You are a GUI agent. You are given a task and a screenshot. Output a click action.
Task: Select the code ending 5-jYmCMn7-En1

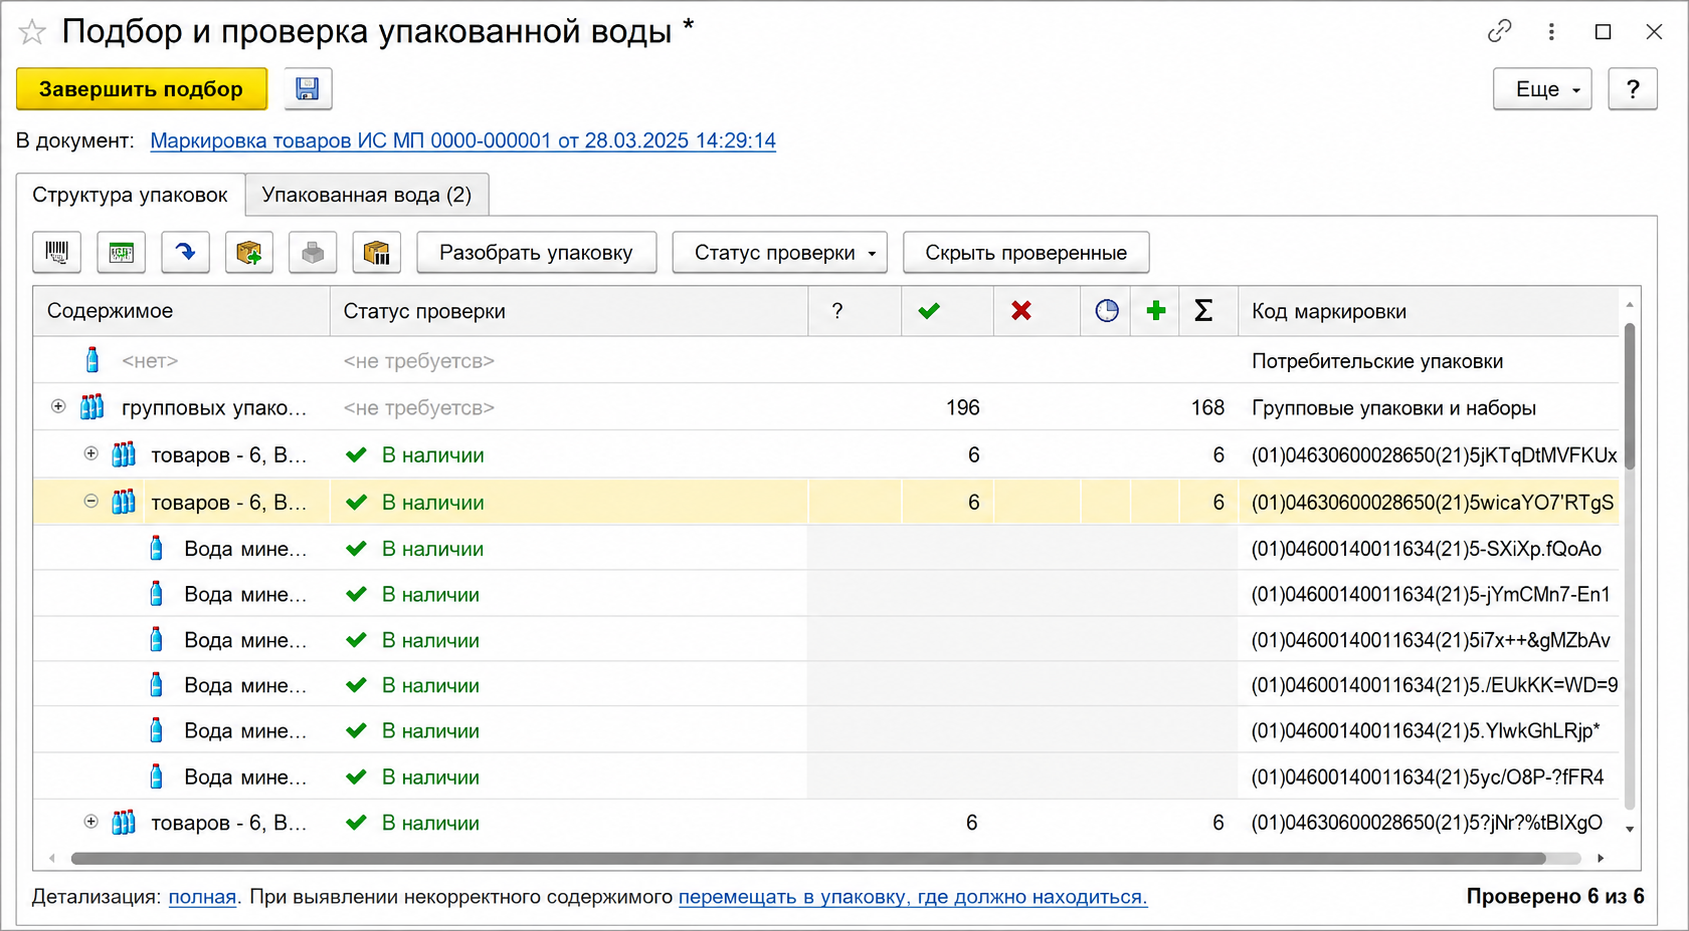1431,595
